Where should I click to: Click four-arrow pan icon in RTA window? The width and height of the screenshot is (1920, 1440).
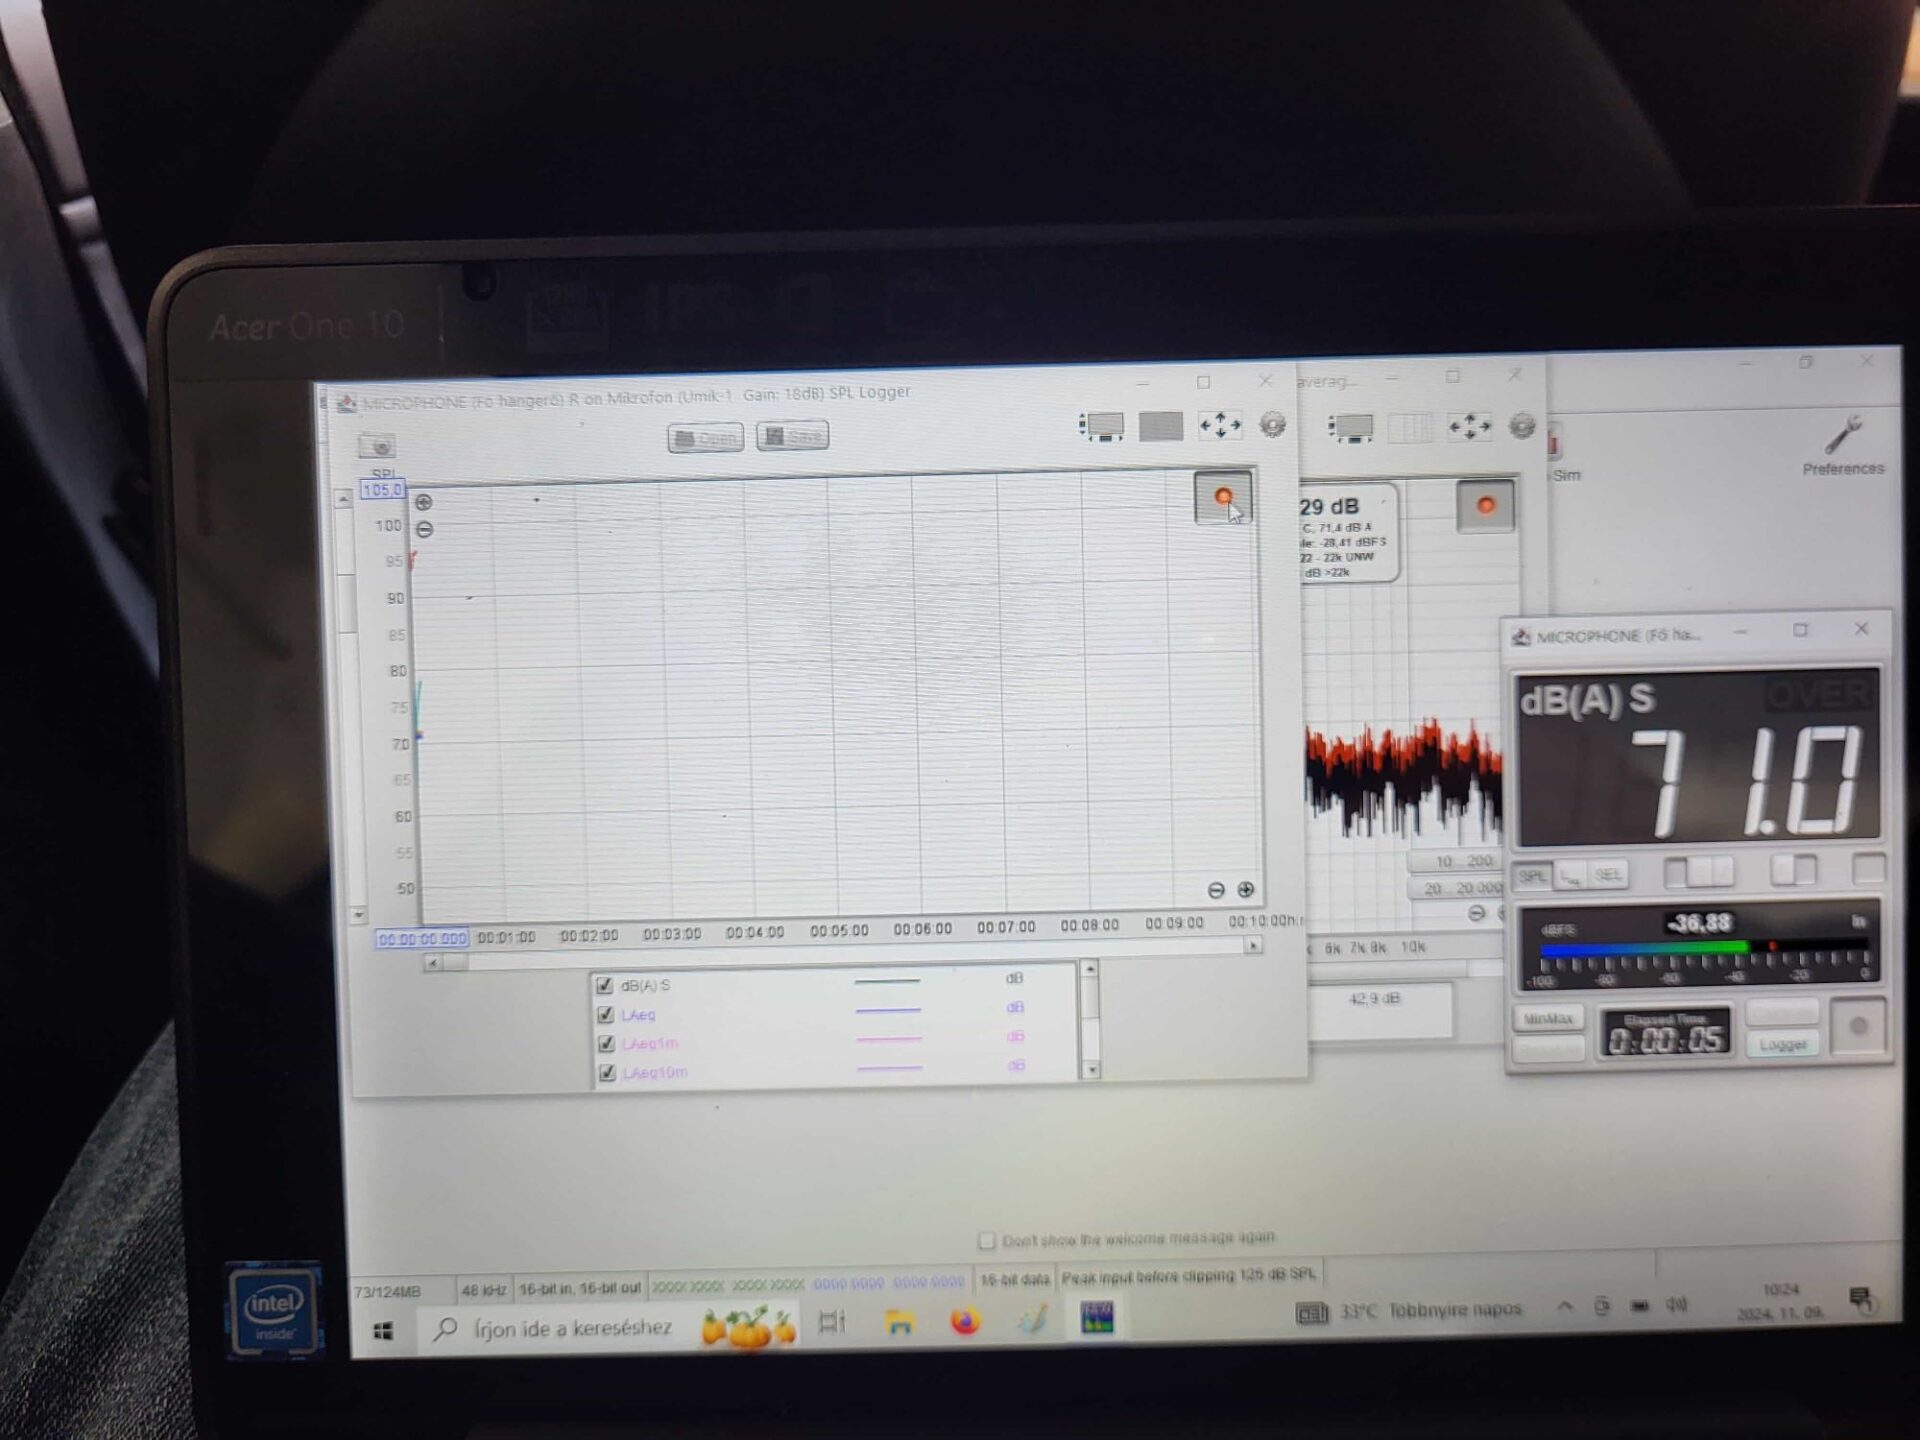coord(1469,427)
